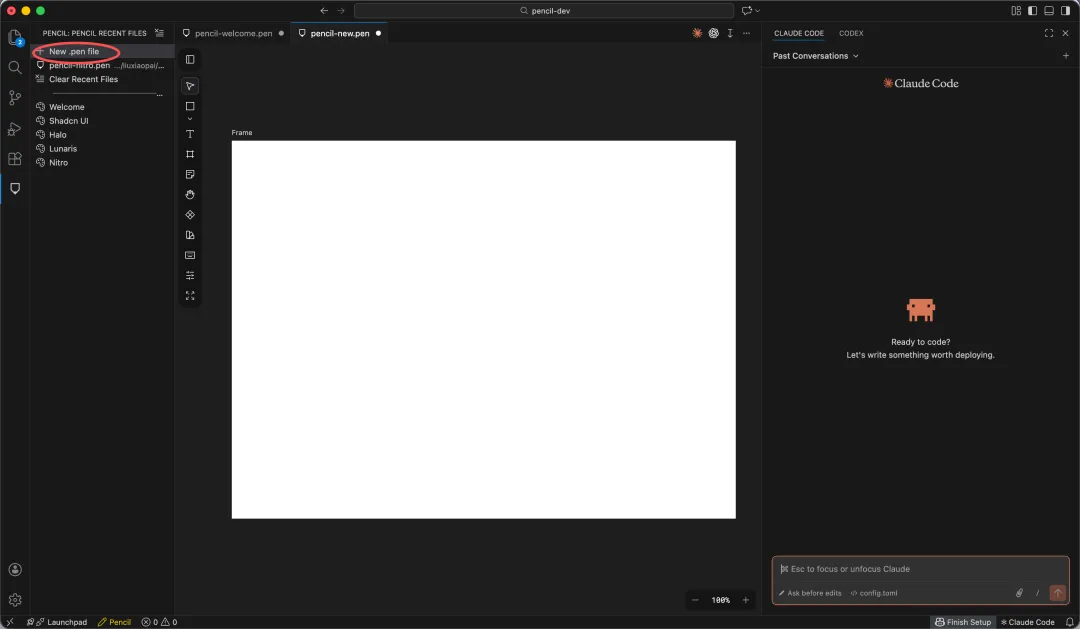The width and height of the screenshot is (1080, 629).
Task: Open the errors and warnings status item
Action: point(159,622)
